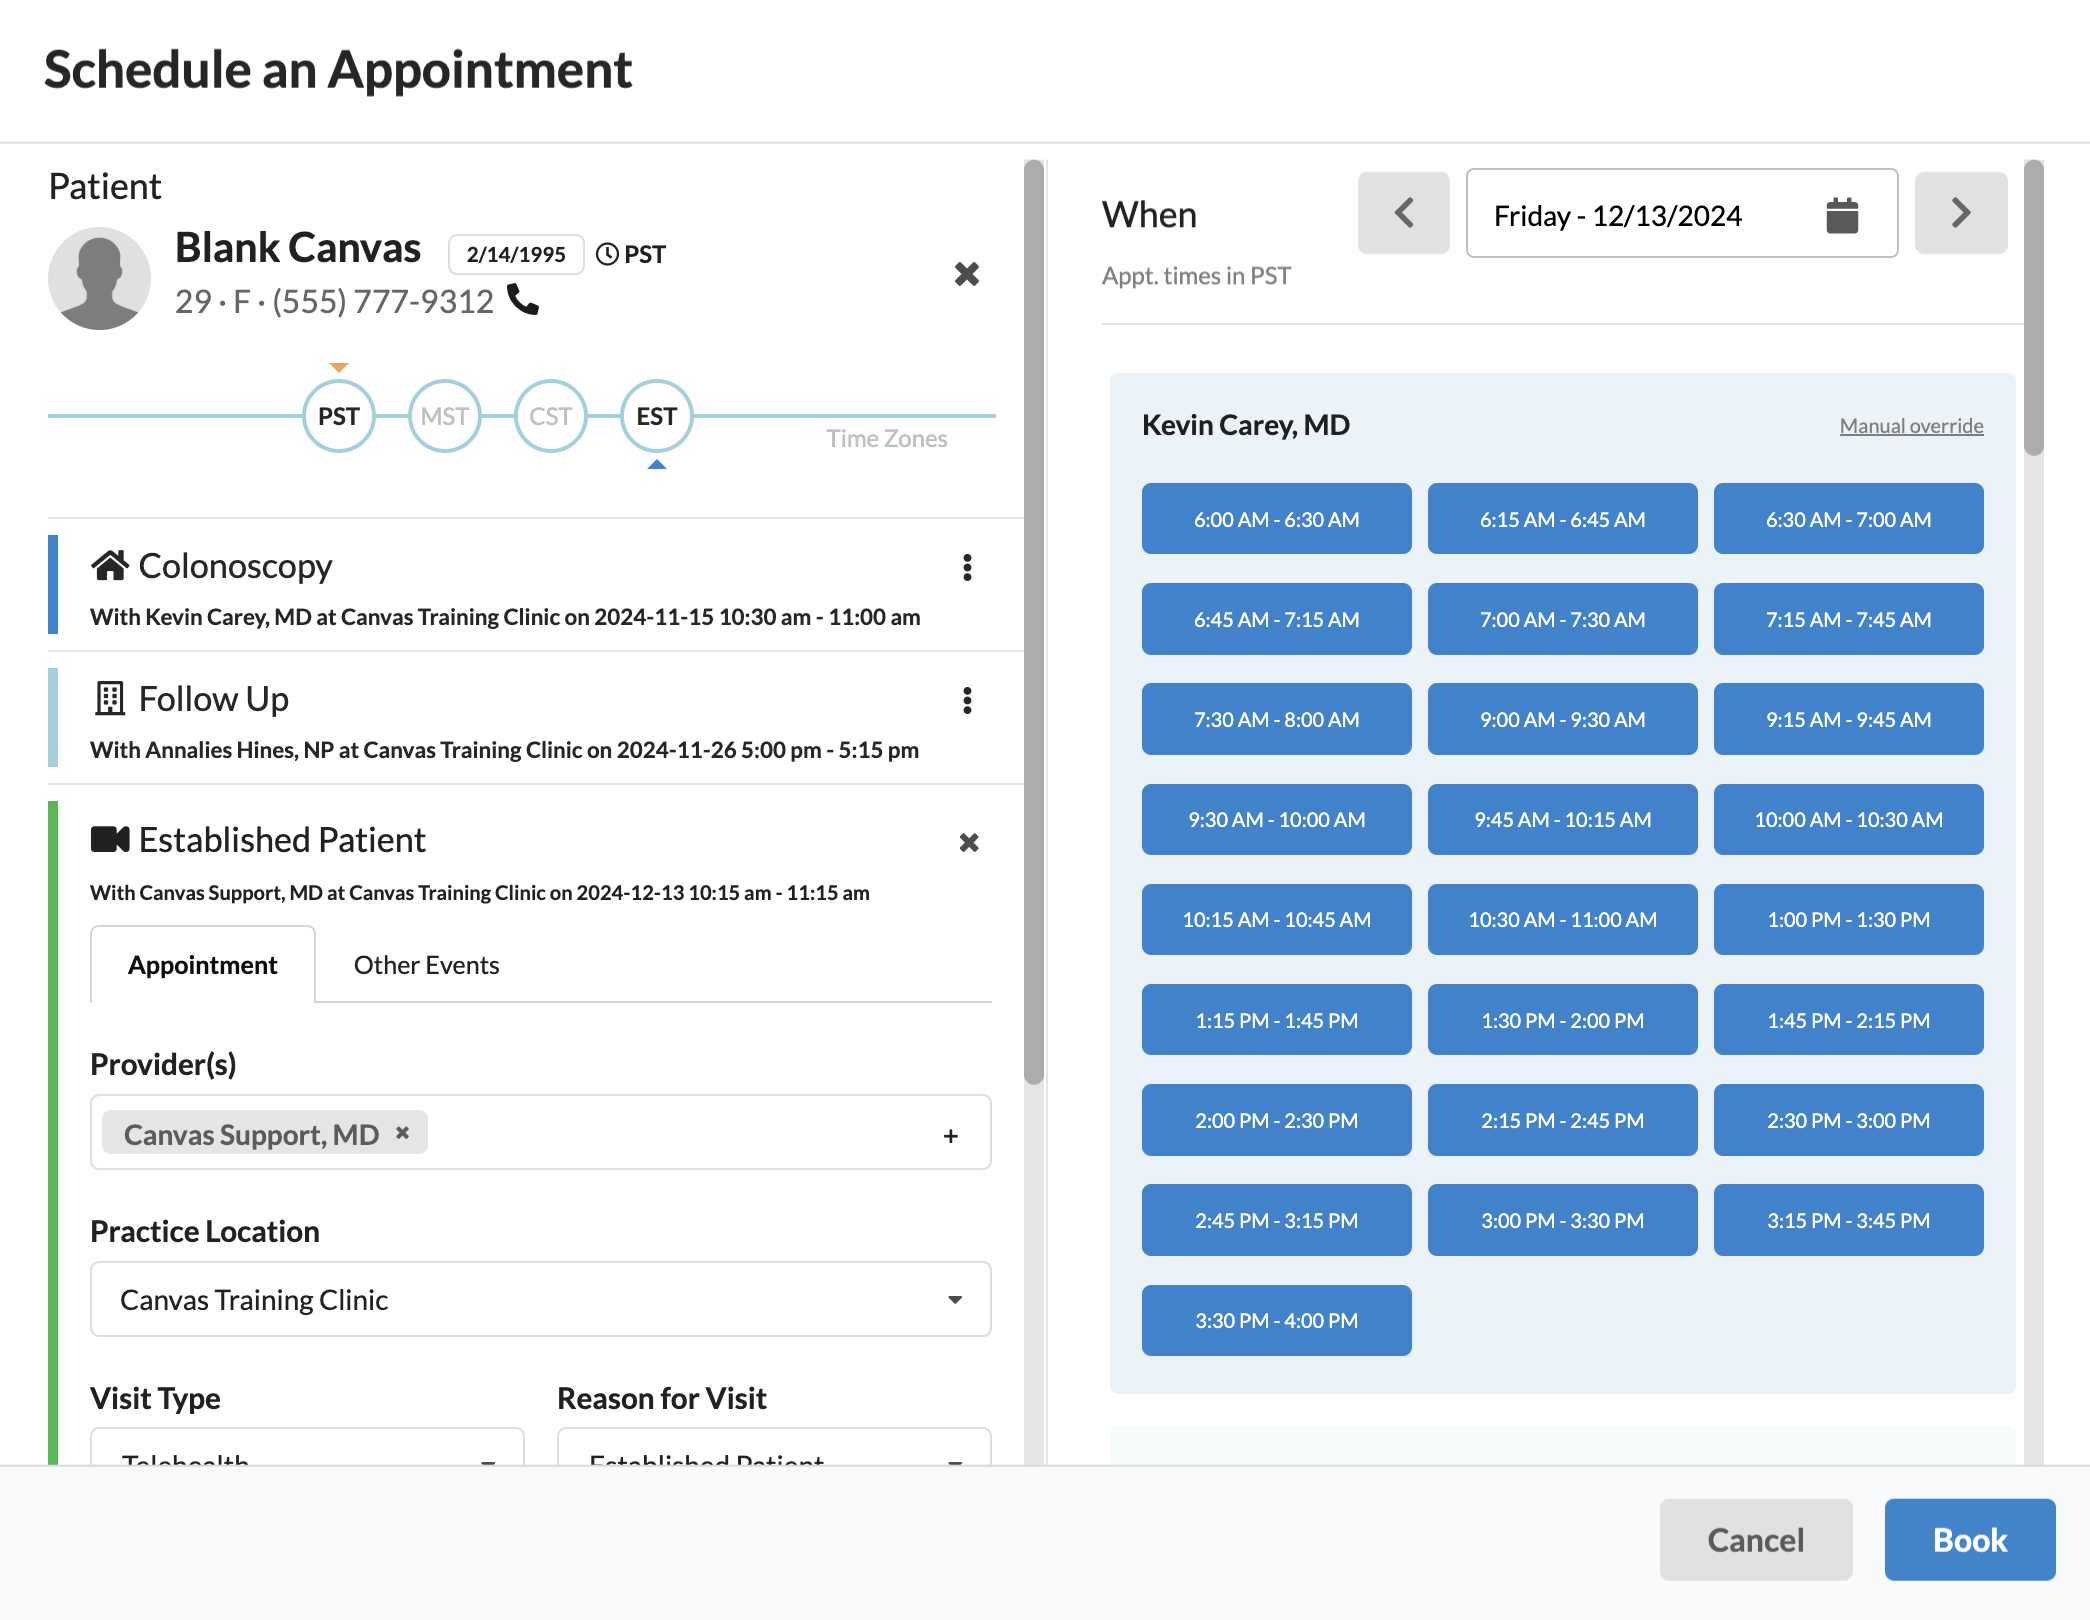Open Colonoscopy appointment options menu
The width and height of the screenshot is (2090, 1620).
click(967, 568)
